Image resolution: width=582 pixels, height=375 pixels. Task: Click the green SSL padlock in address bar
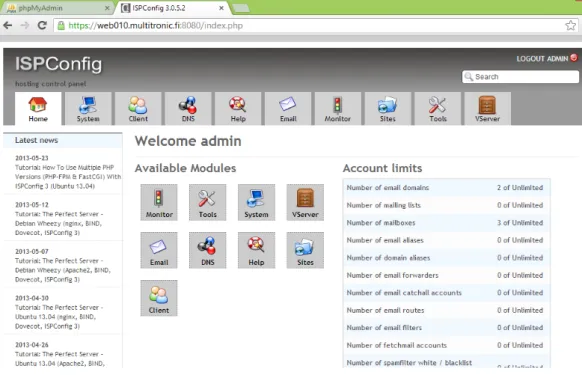tap(61, 25)
